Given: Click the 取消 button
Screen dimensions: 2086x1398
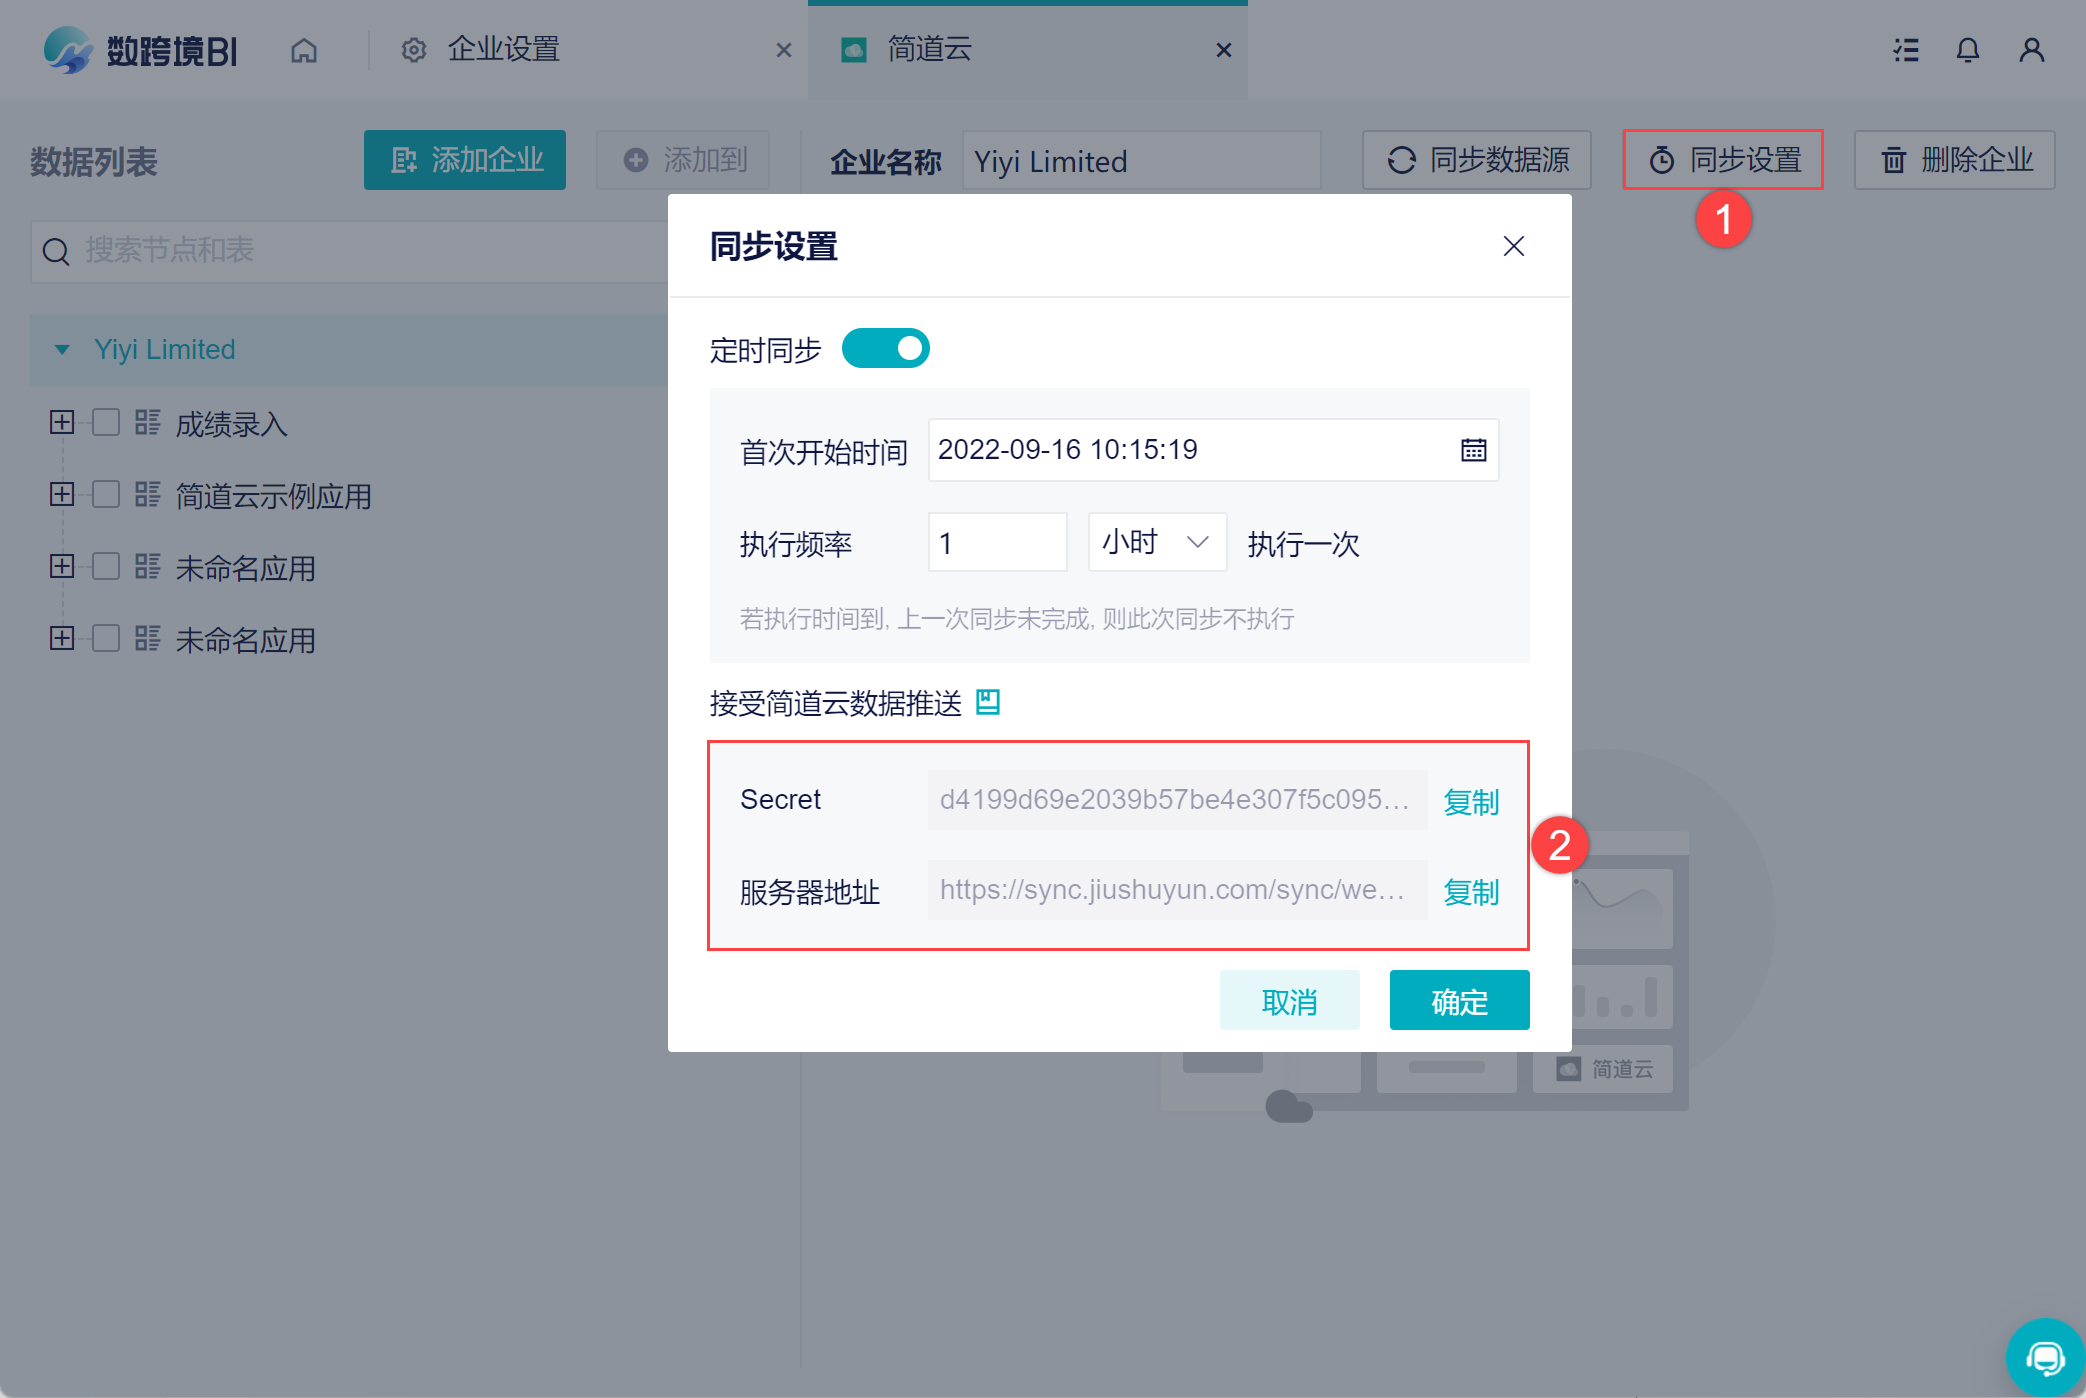Looking at the screenshot, I should point(1289,1000).
